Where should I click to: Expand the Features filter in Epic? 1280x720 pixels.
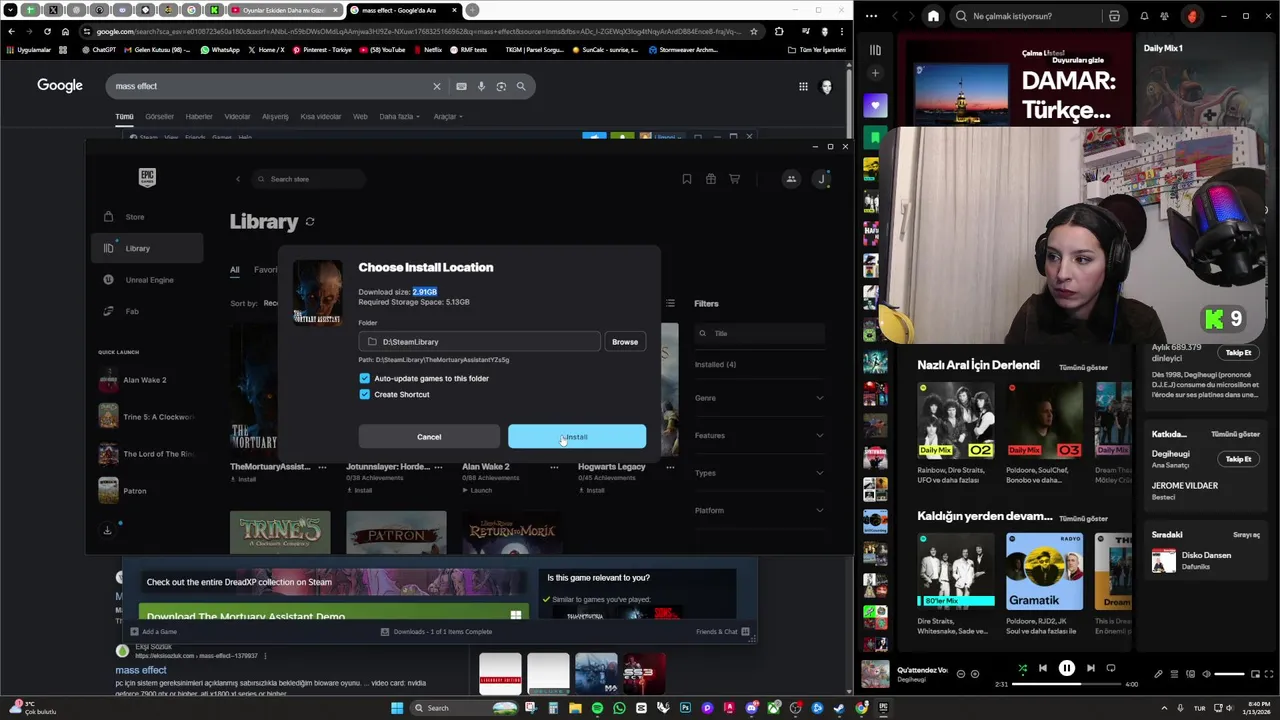click(x=759, y=435)
